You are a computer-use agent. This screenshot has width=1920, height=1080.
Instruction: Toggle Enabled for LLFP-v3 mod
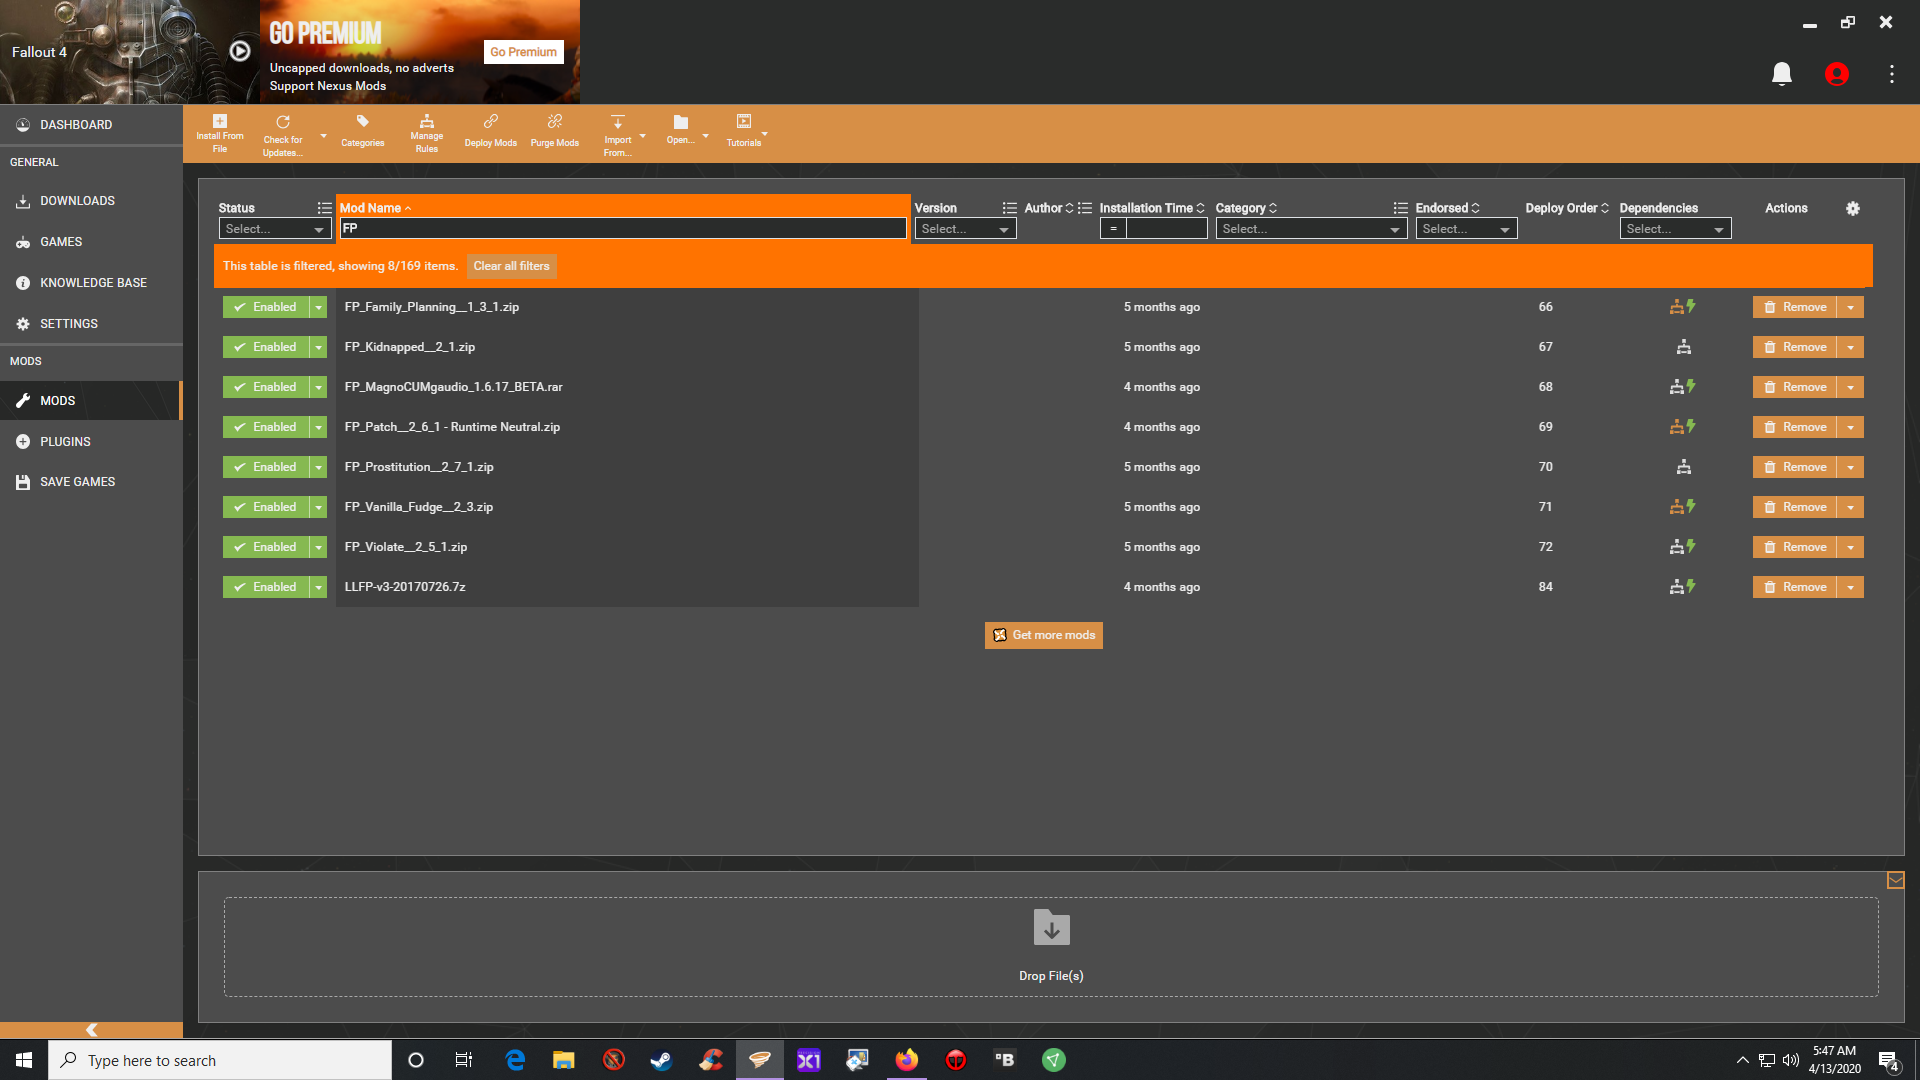pos(266,587)
